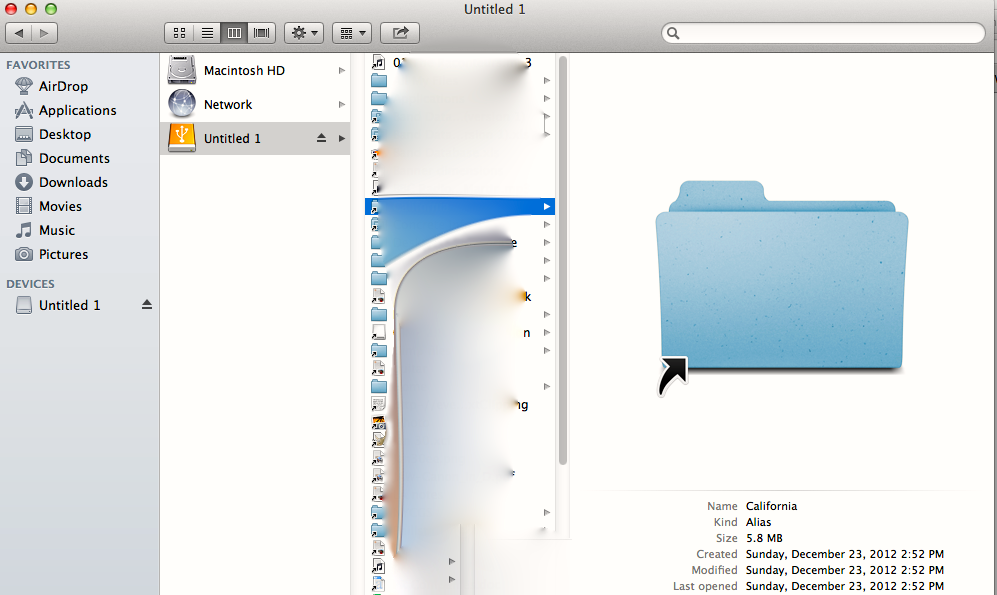Open Pictures from the Favorites list

point(63,254)
